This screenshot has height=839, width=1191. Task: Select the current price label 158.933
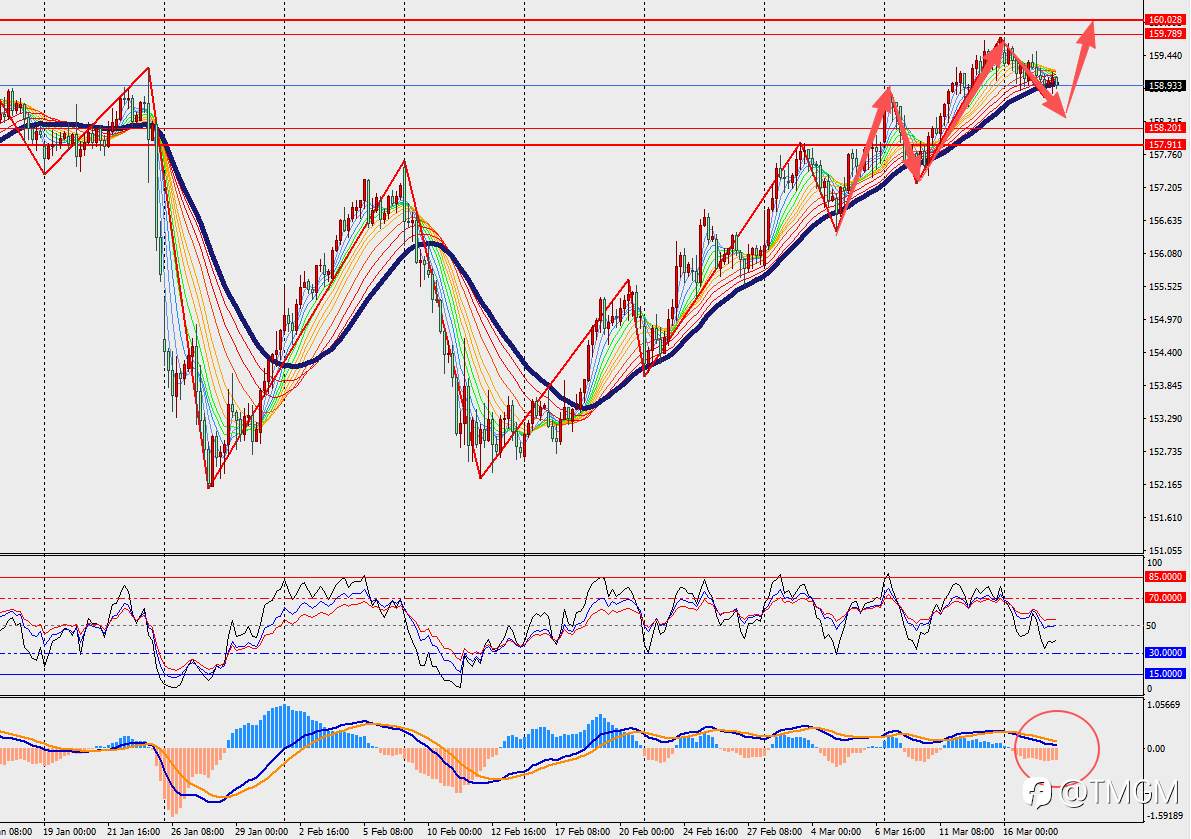[x=1165, y=86]
